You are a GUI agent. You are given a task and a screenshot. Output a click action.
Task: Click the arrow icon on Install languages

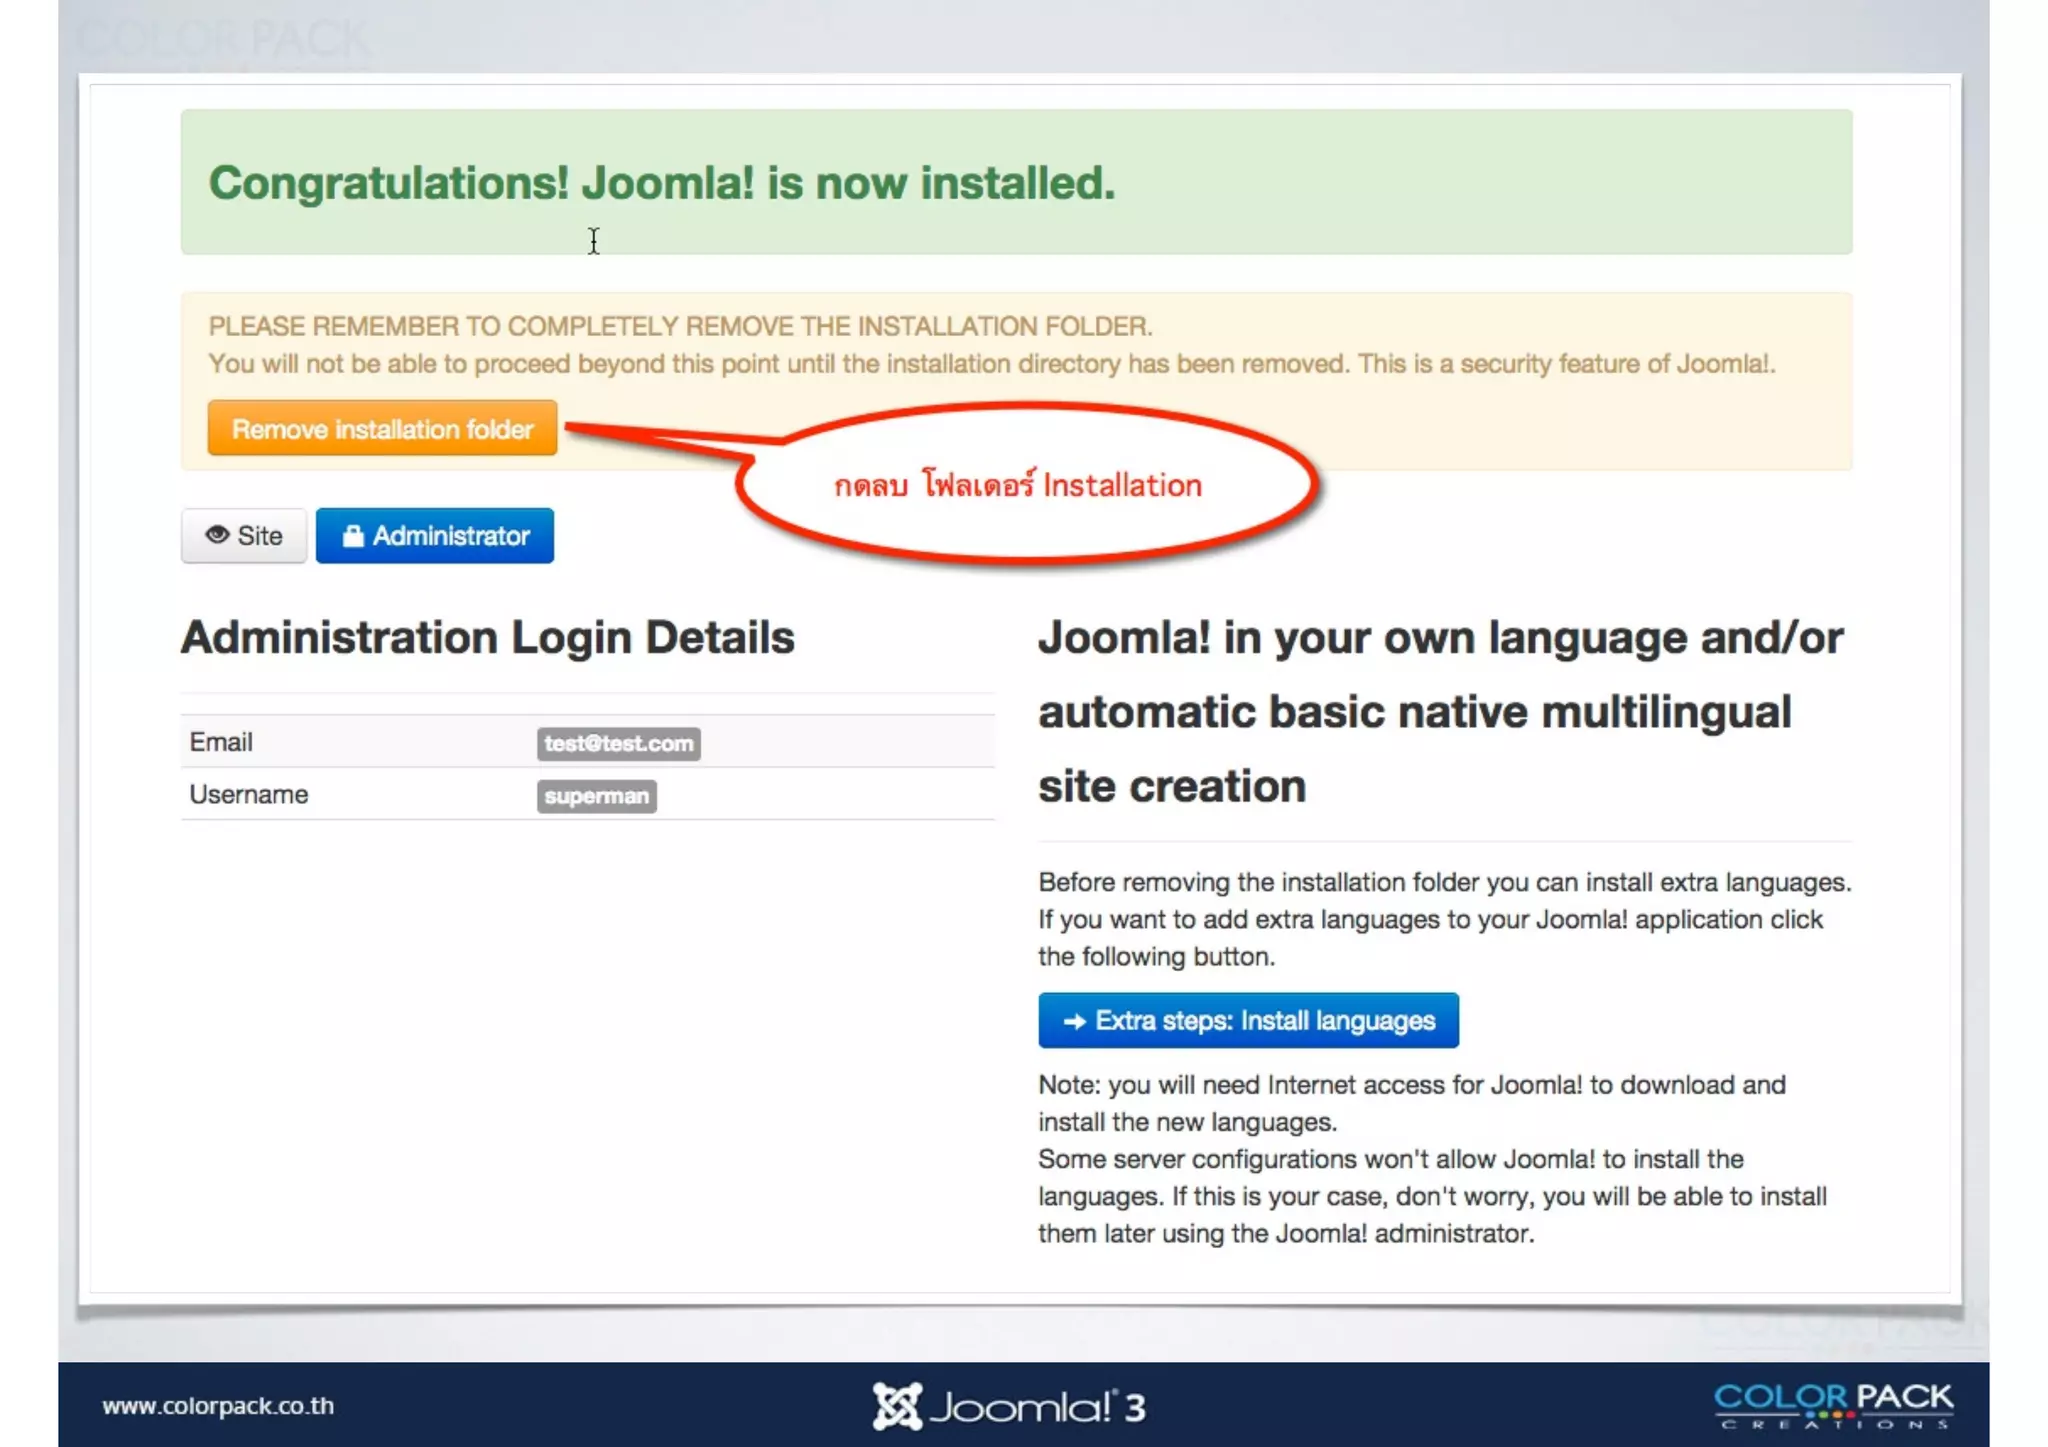point(1074,1021)
